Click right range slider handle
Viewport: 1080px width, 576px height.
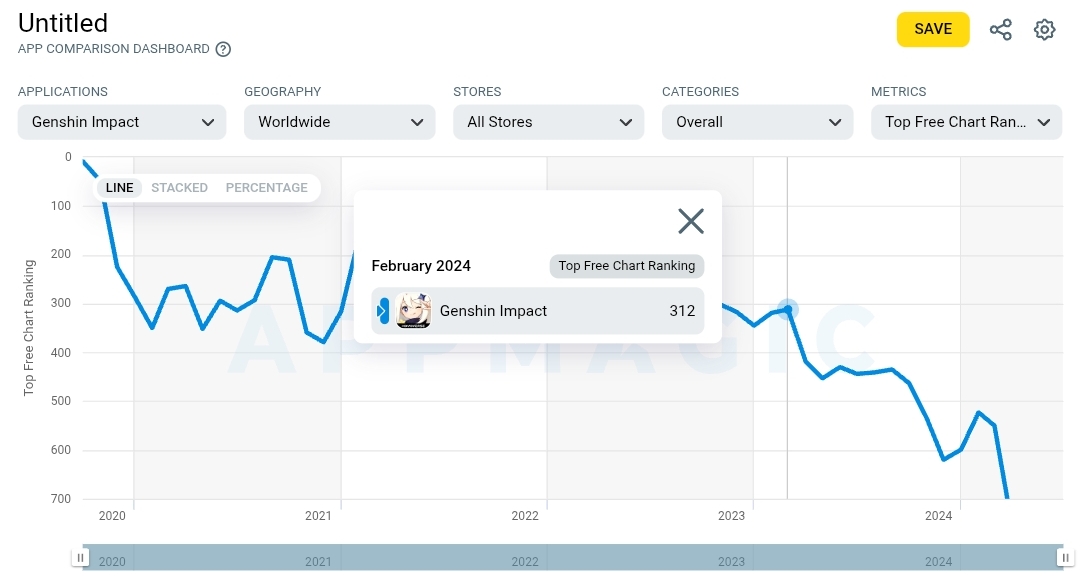tap(1066, 557)
